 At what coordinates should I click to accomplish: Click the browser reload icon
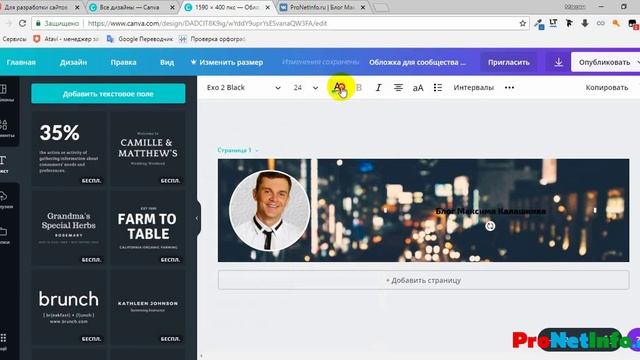pos(22,23)
